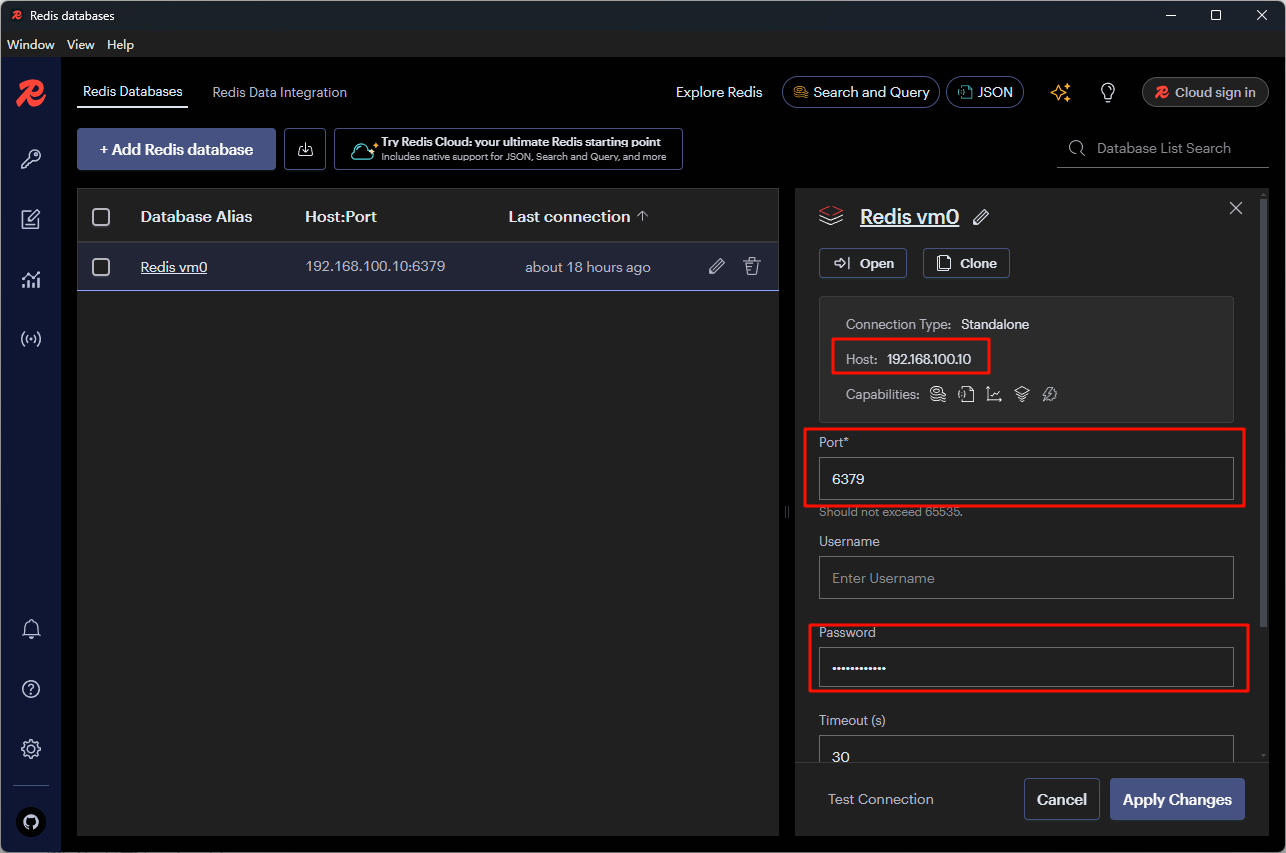Click the Username input field
Image resolution: width=1286 pixels, height=853 pixels.
(1025, 578)
